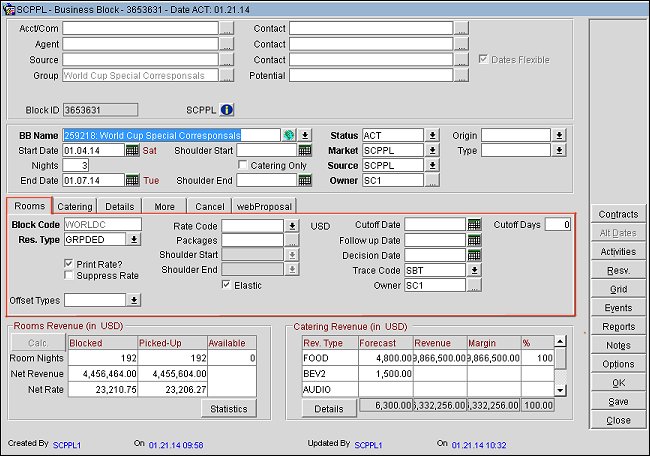Expand the Status dropdown
The height and width of the screenshot is (456, 650).
pos(433,135)
